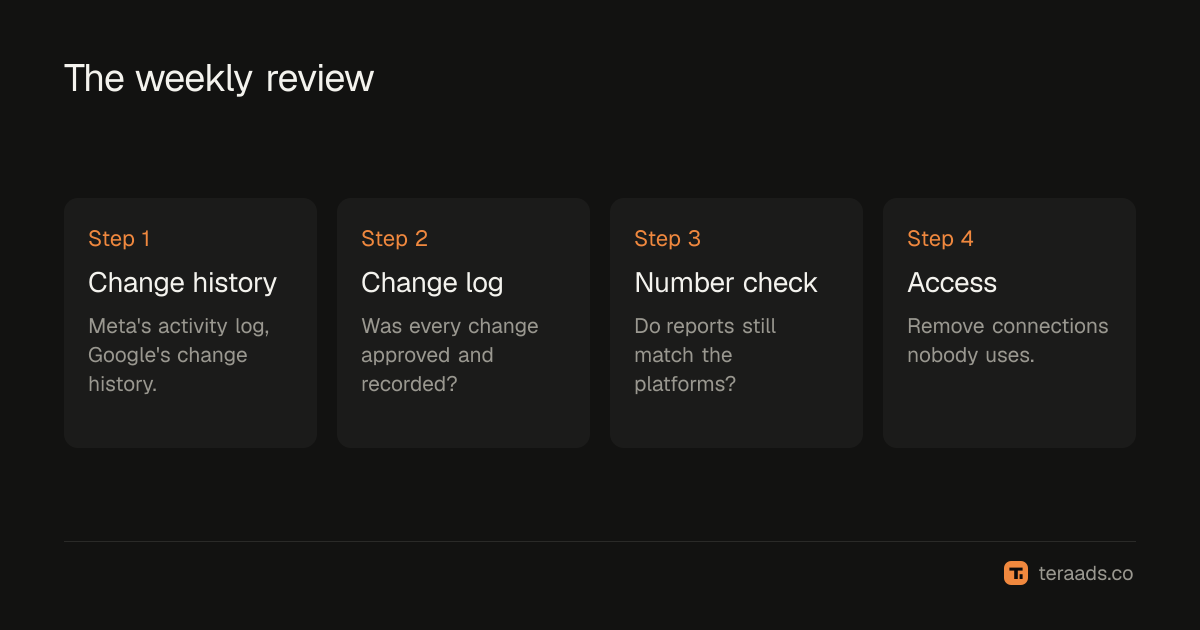This screenshot has height=630, width=1200.
Task: Click the 'Change log' card title
Action: point(432,283)
